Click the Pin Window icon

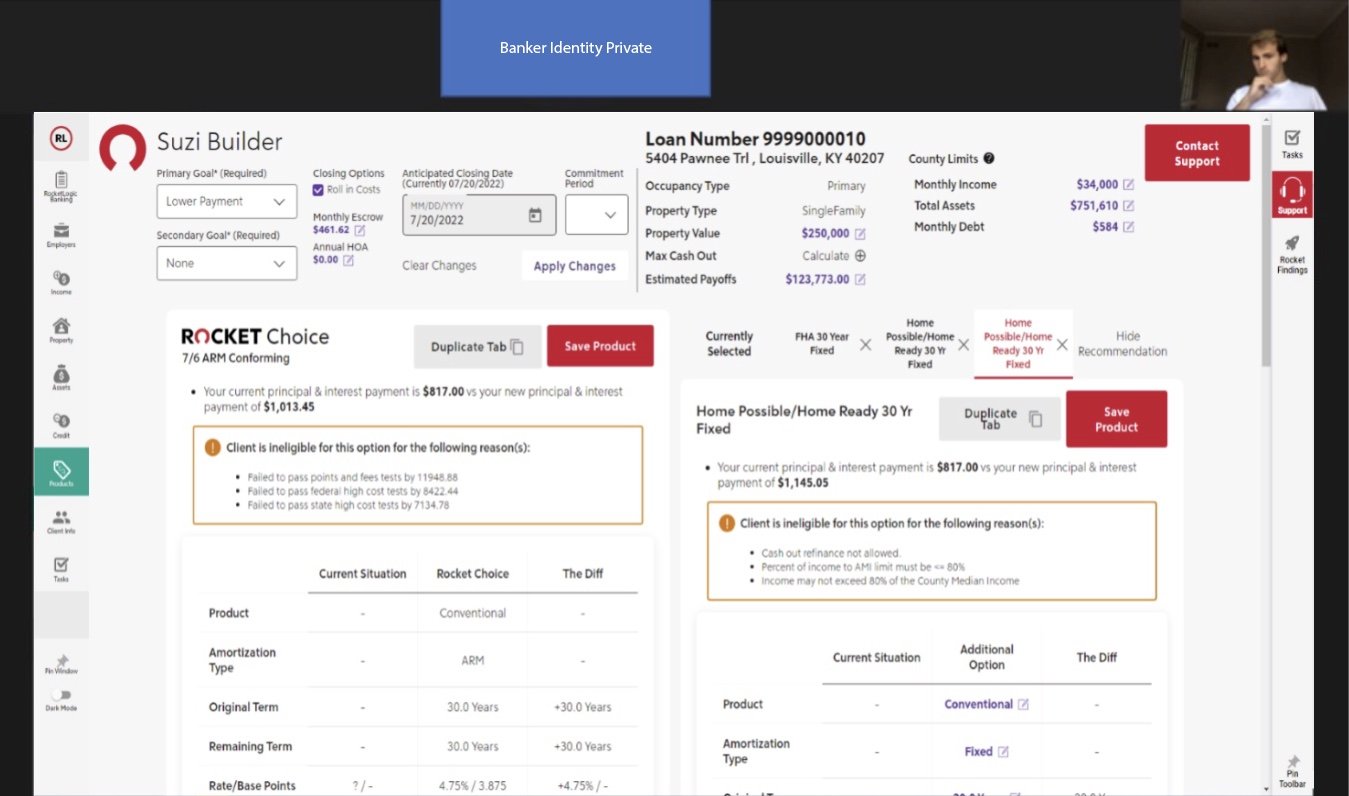pos(61,662)
